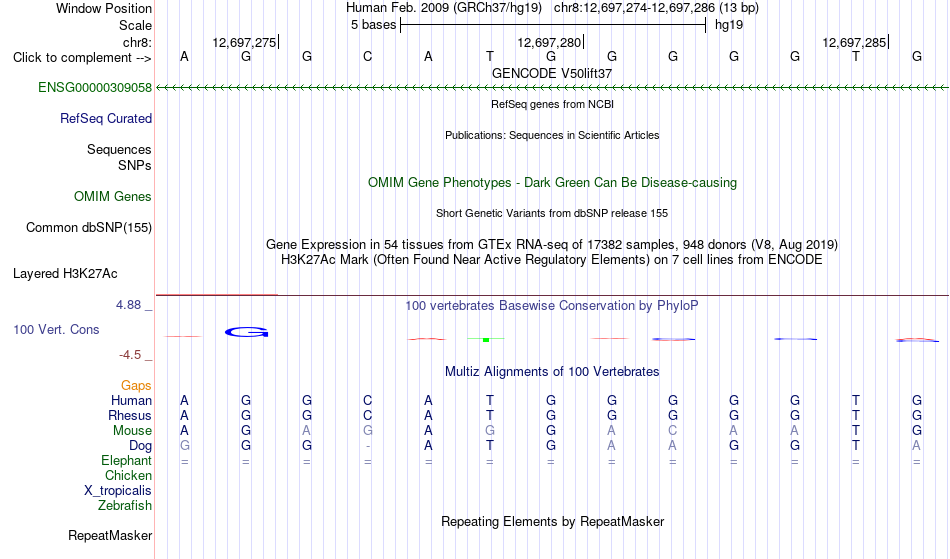
Task: Click '100 vertebrates Basewise Conservation by PhyloP' title
Action: pos(552,305)
